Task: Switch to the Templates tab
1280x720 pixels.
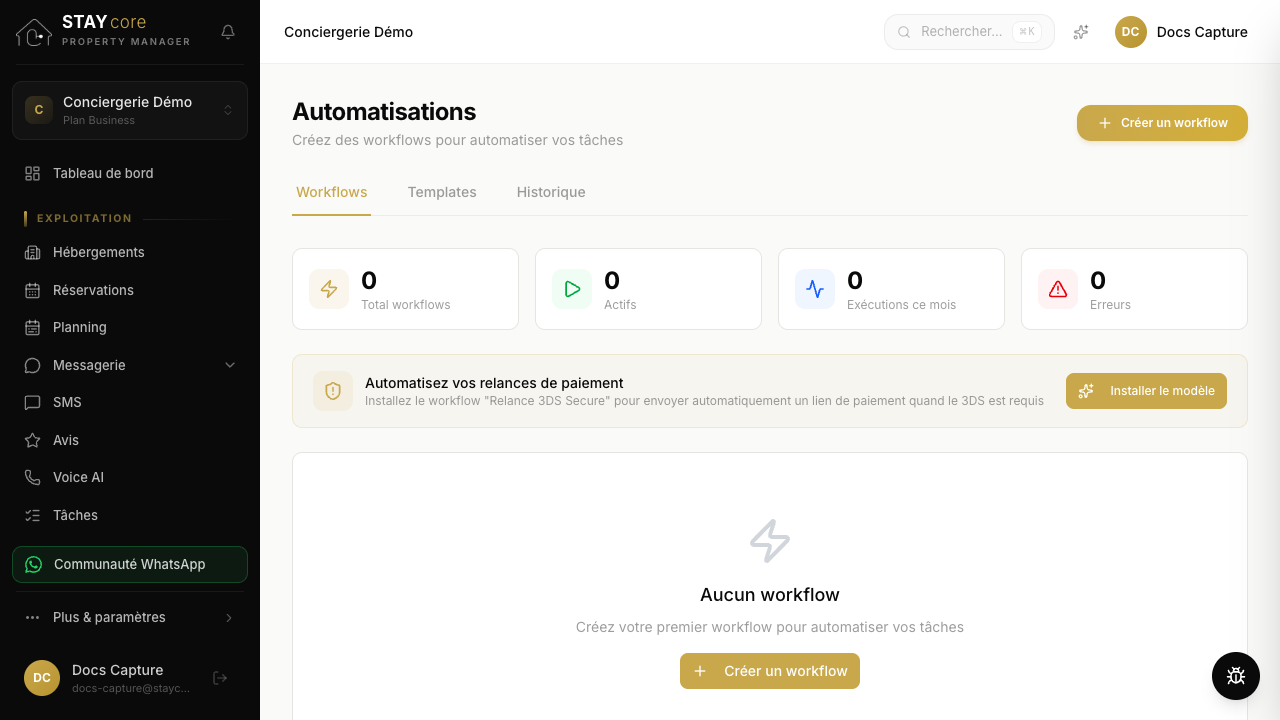Action: pyautogui.click(x=442, y=192)
